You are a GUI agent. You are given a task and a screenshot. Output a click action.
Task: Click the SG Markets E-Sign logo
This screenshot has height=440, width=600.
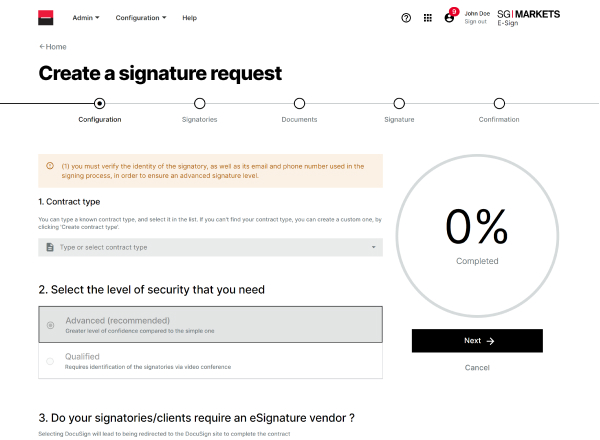(528, 17)
